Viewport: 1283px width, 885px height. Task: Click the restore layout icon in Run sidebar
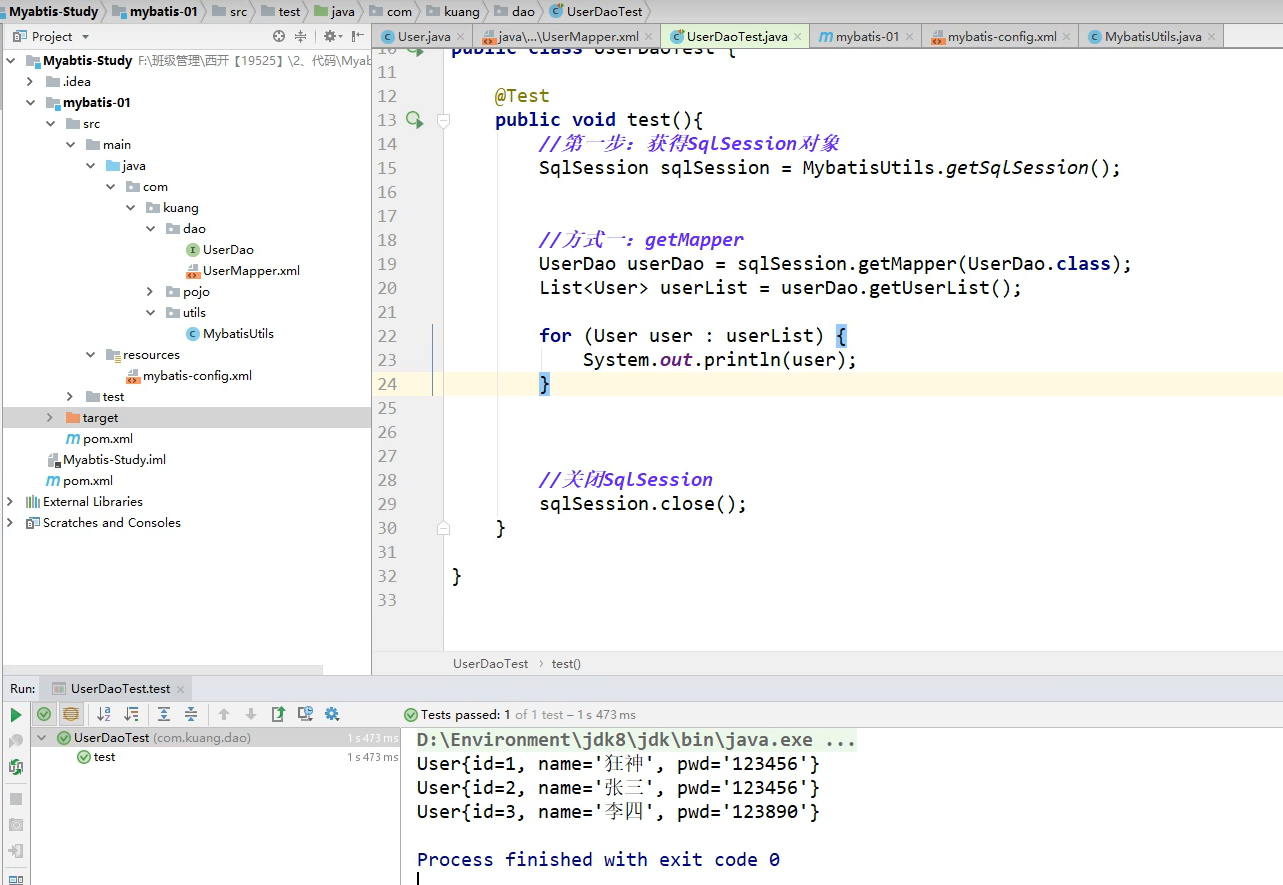(16, 878)
